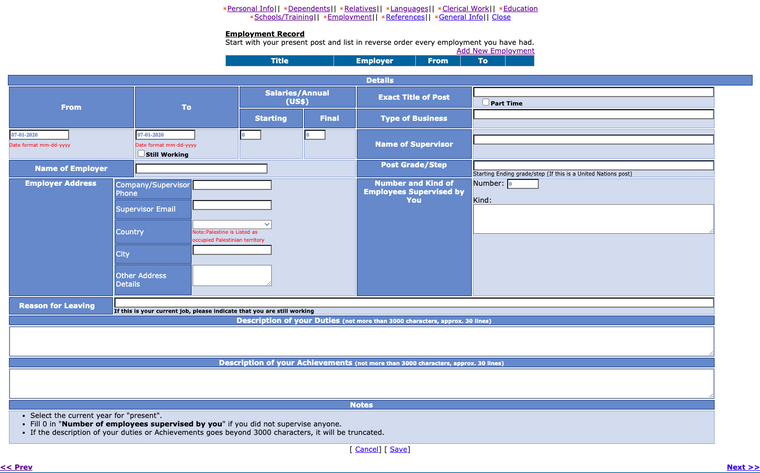
Task: Open the Education section link
Action: click(x=520, y=8)
